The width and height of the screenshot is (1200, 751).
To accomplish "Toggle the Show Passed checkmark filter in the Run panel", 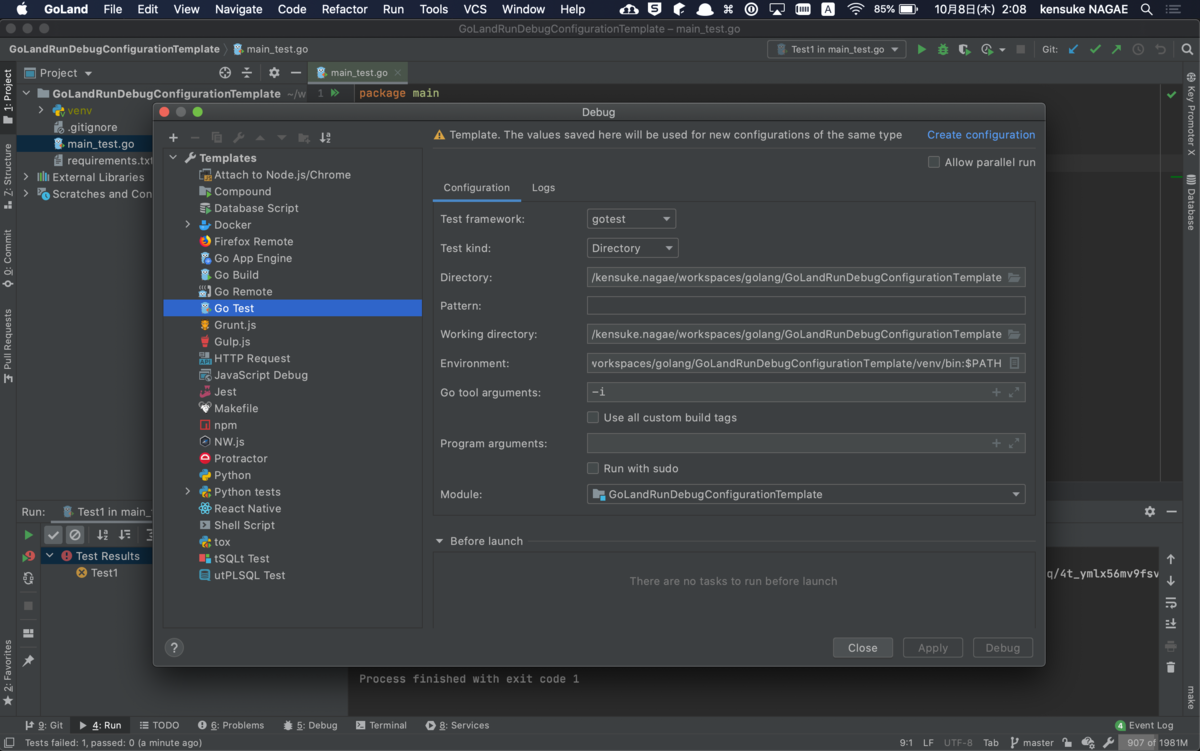I will tap(54, 535).
